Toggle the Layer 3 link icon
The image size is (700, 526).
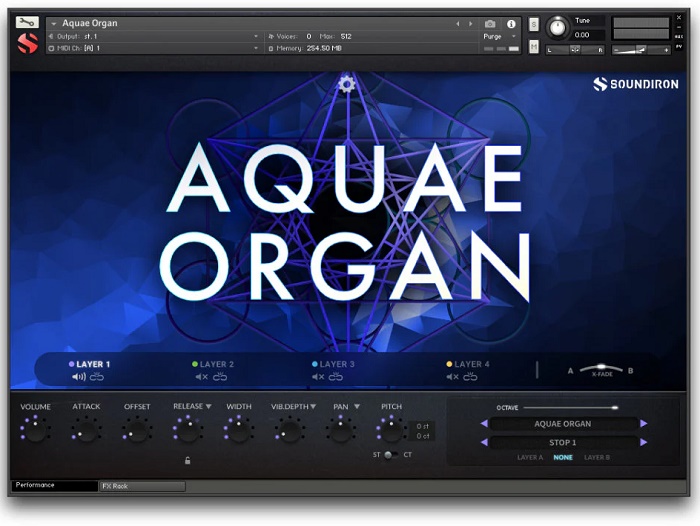[x=336, y=377]
